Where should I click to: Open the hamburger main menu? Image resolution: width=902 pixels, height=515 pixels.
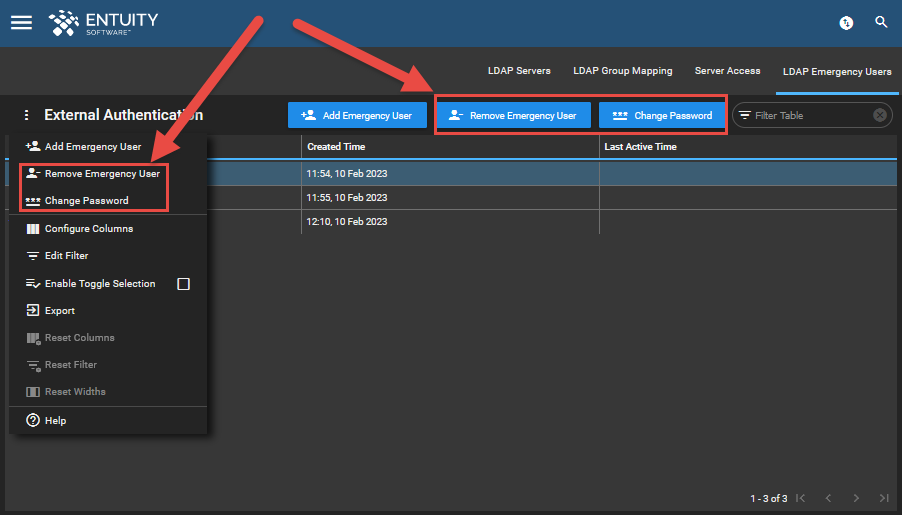[21, 22]
